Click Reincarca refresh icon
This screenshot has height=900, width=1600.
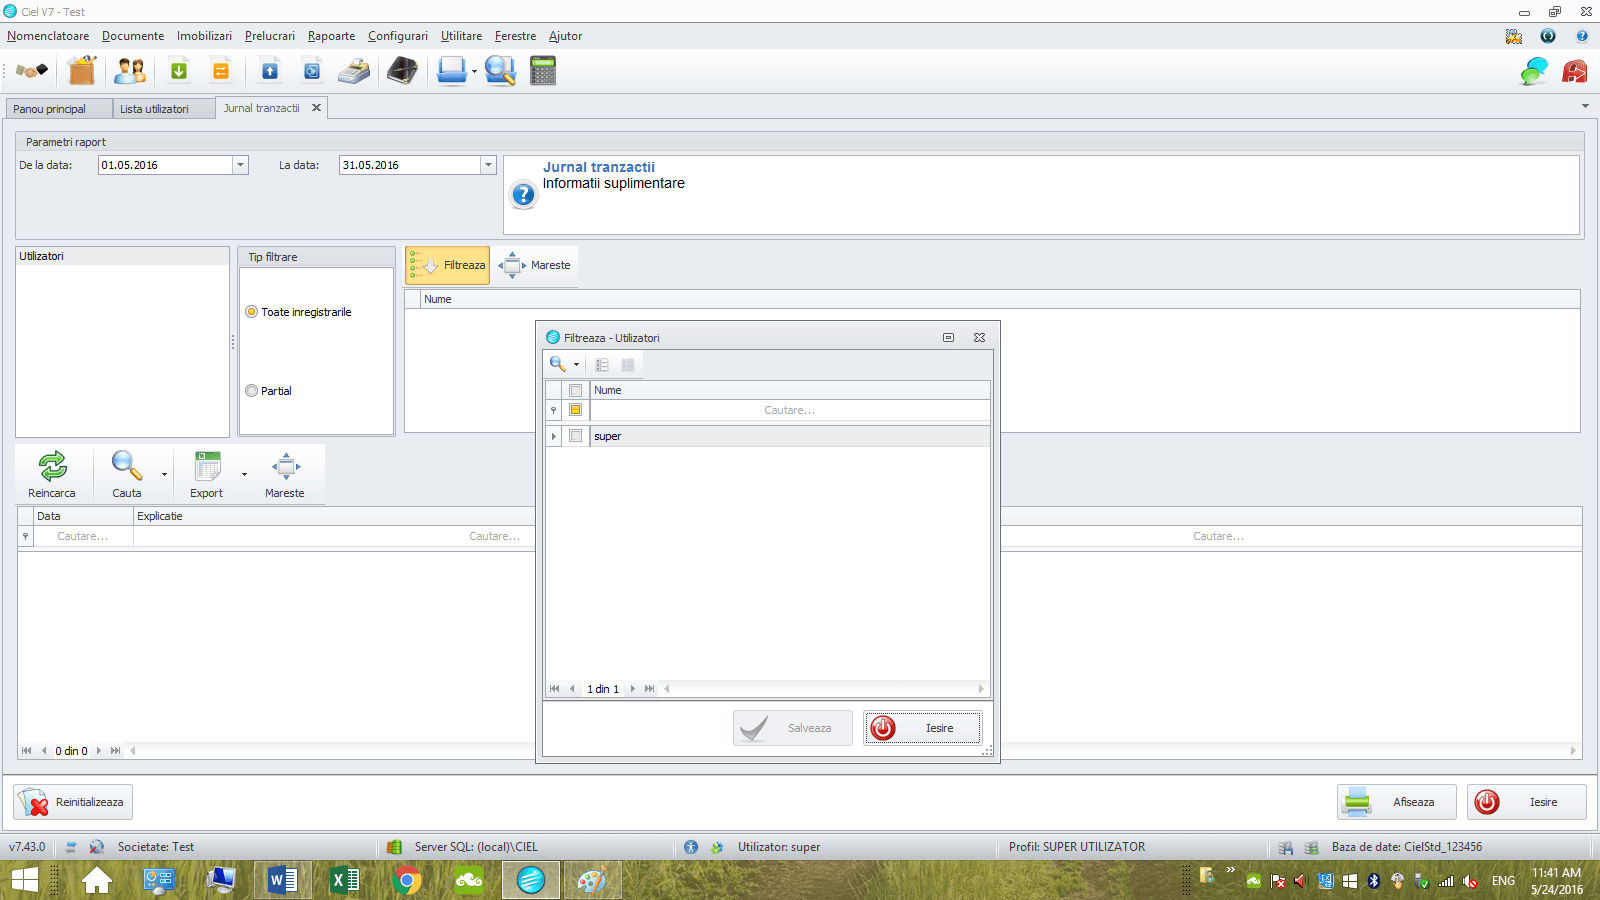(x=52, y=466)
